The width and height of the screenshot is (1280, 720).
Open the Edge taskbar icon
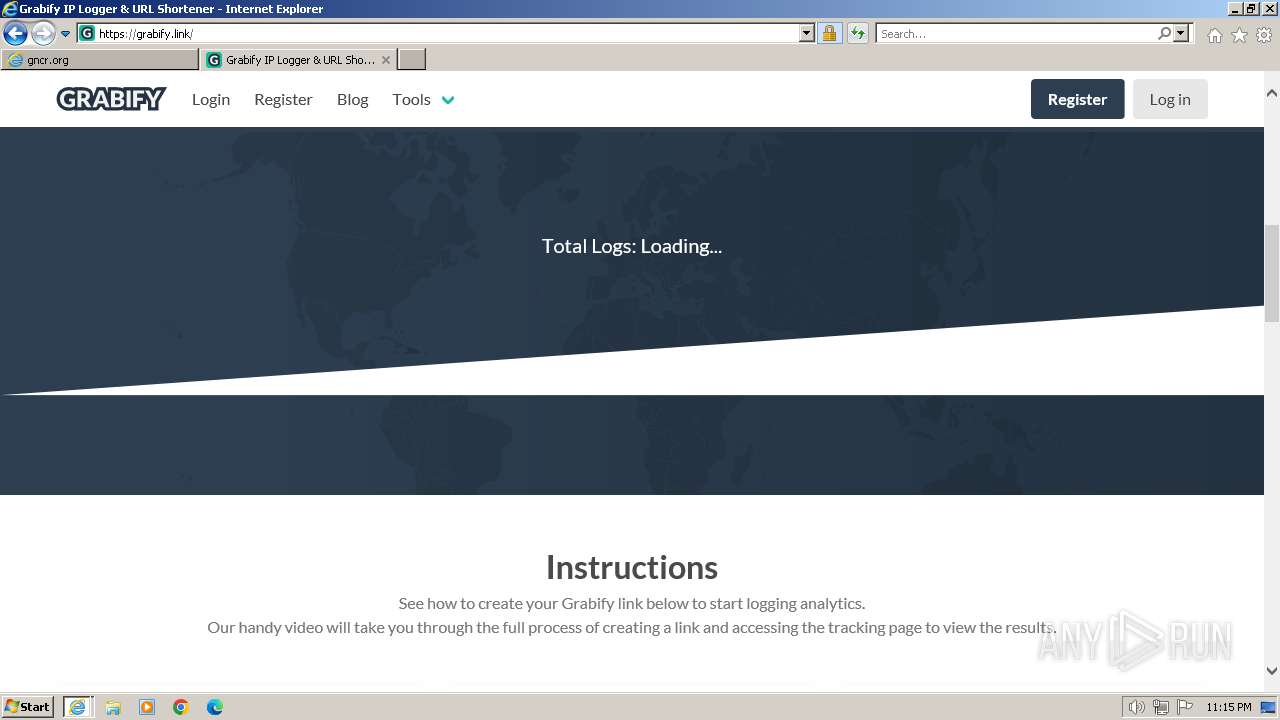215,707
